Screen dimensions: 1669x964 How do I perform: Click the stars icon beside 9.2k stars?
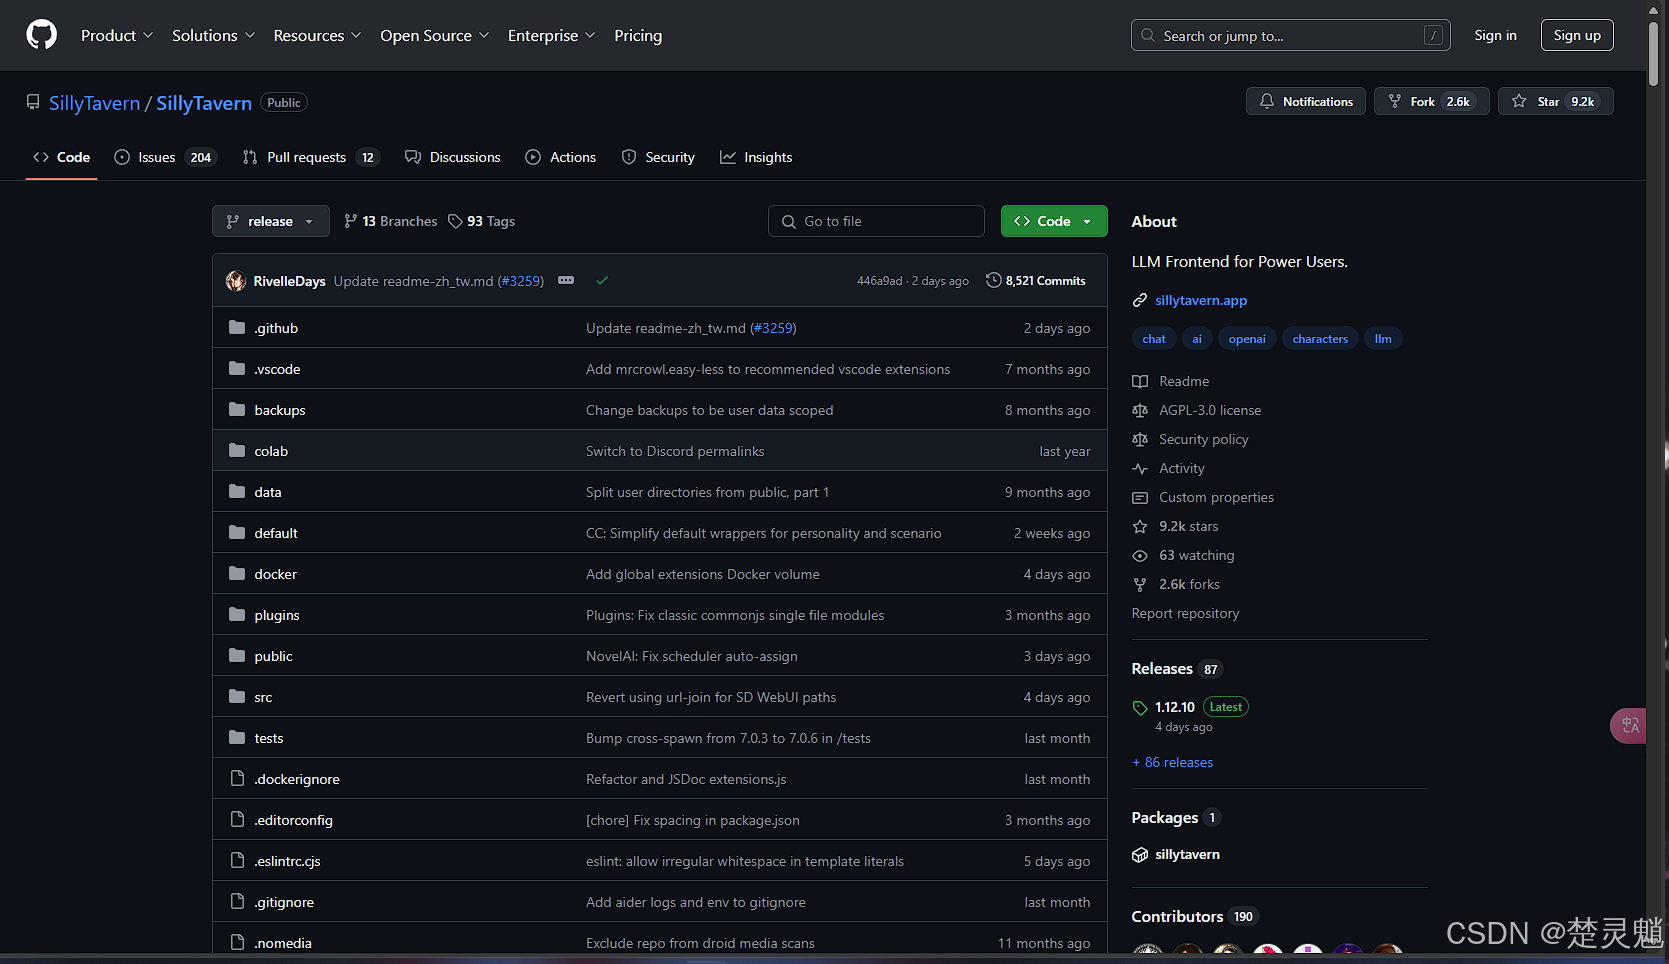pos(1140,527)
